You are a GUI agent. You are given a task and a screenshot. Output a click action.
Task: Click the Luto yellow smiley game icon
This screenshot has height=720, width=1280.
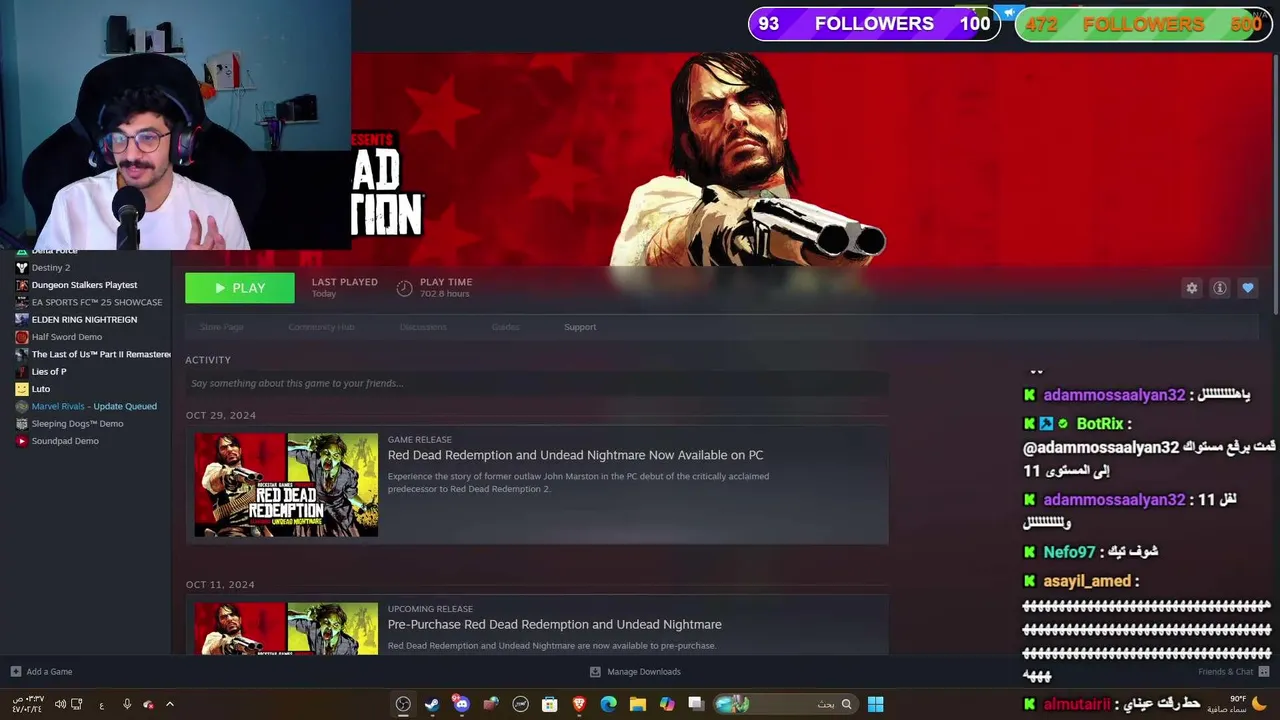coord(22,389)
